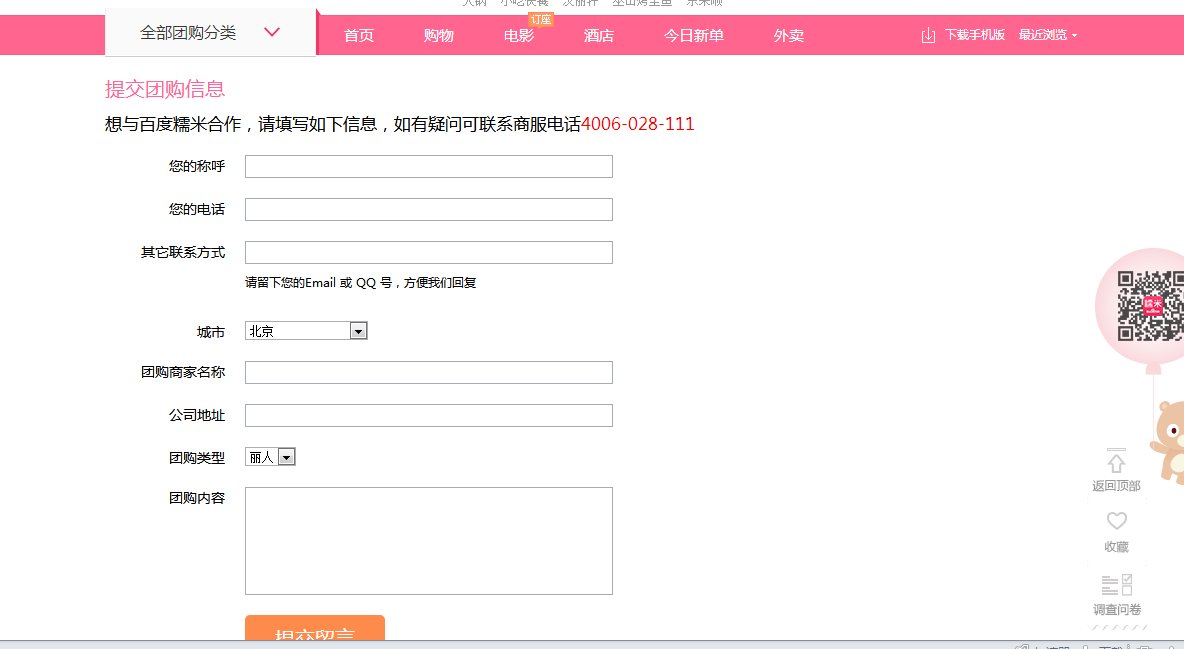1184x649 pixels.
Task: Open the 最近浏览 dropdown
Action: coord(1047,35)
